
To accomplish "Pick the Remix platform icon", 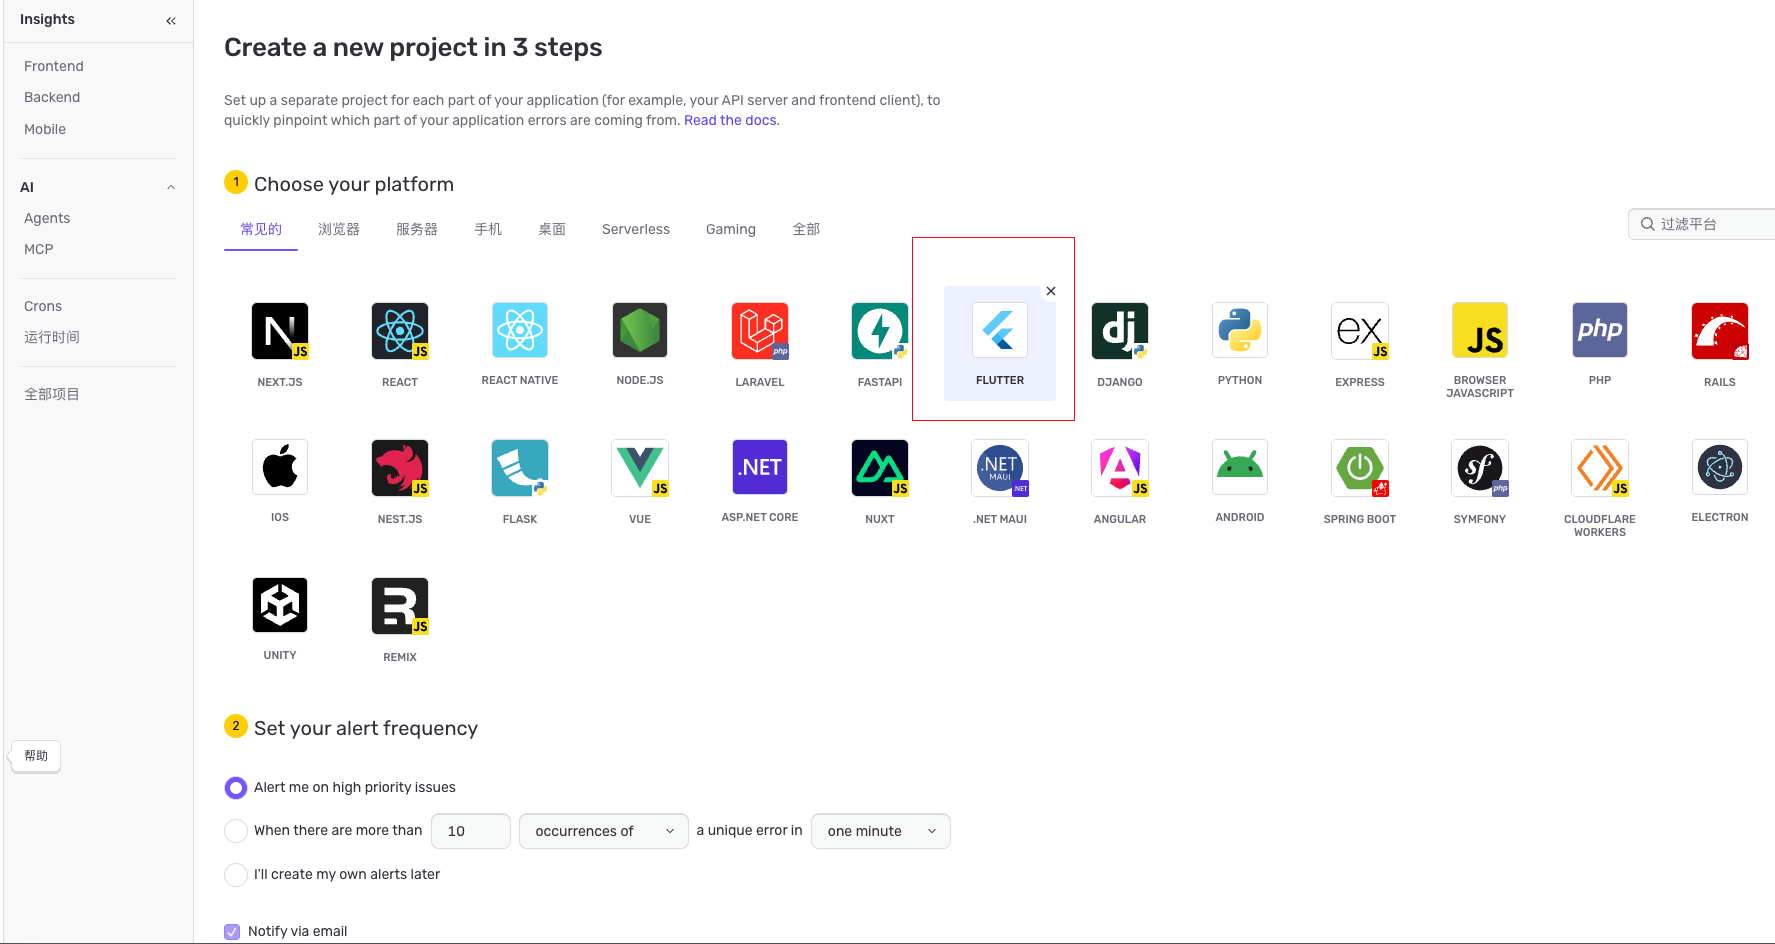I will click(400, 606).
